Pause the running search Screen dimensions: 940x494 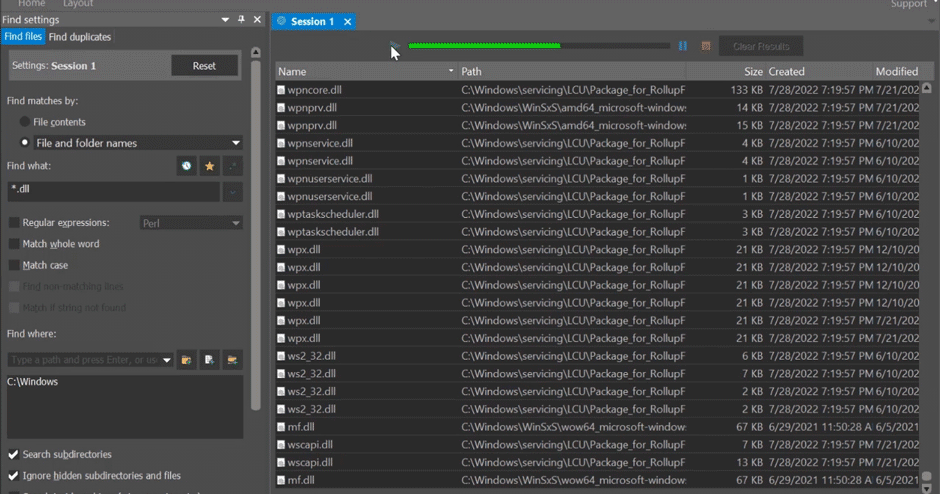click(x=683, y=46)
